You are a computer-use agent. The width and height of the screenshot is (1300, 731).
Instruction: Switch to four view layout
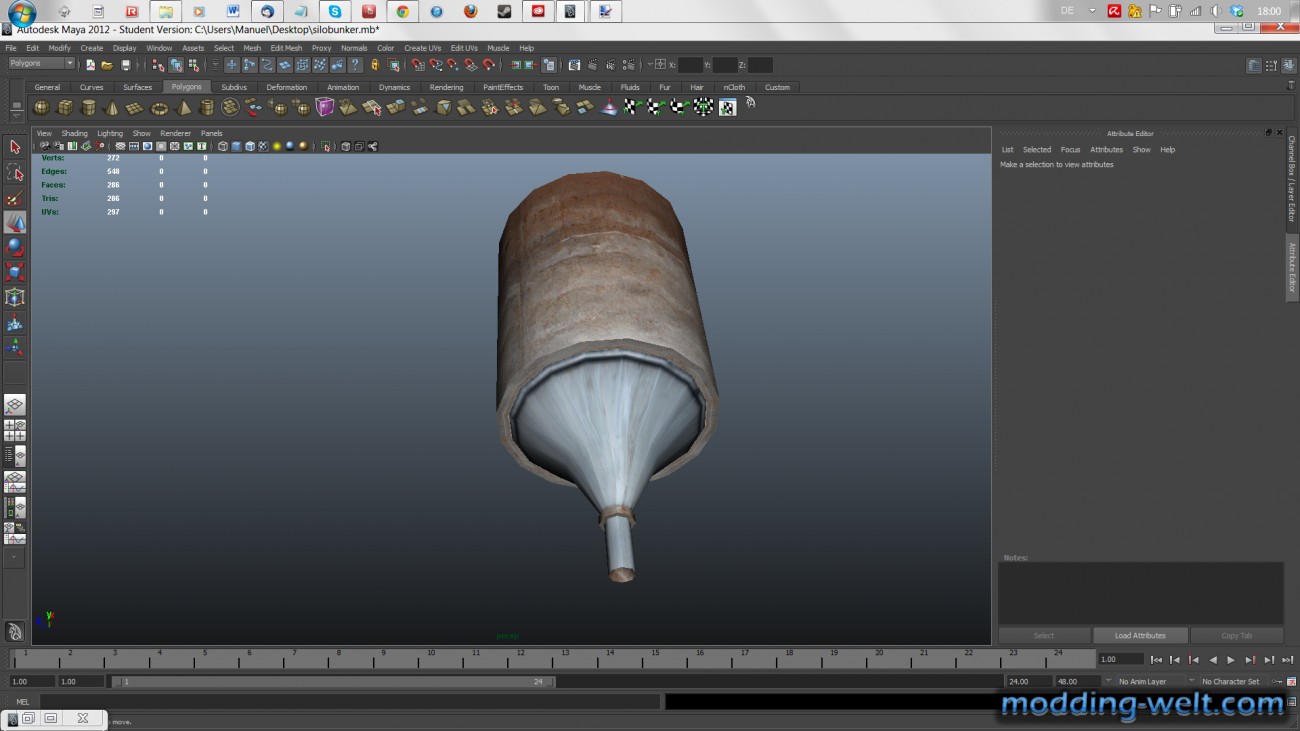14,431
